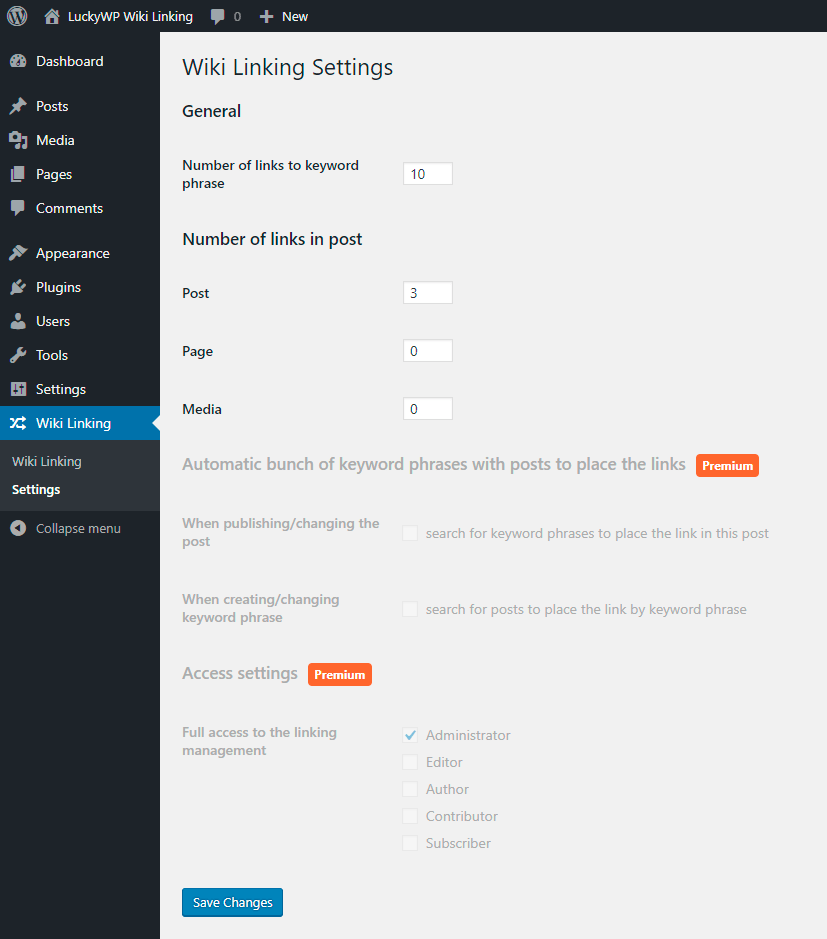
Task: Click the plus icon for New
Action: coord(266,16)
